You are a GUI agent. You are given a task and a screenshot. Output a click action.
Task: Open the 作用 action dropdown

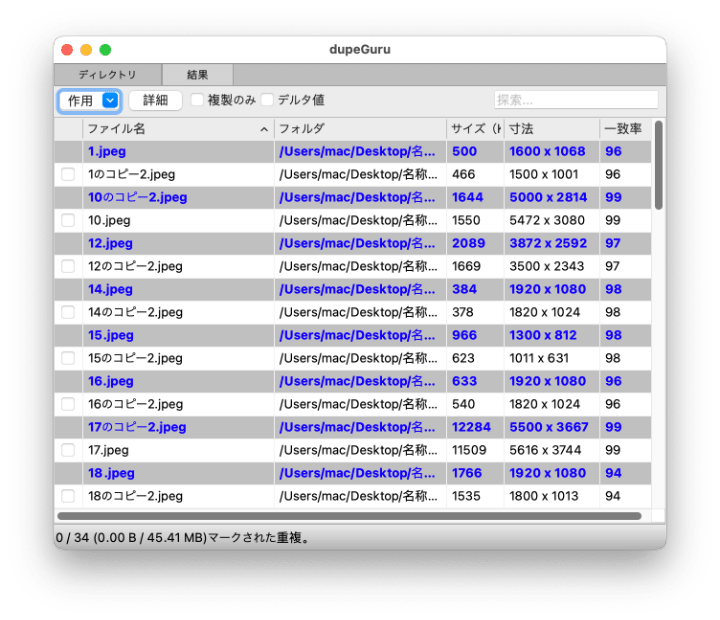tap(89, 100)
